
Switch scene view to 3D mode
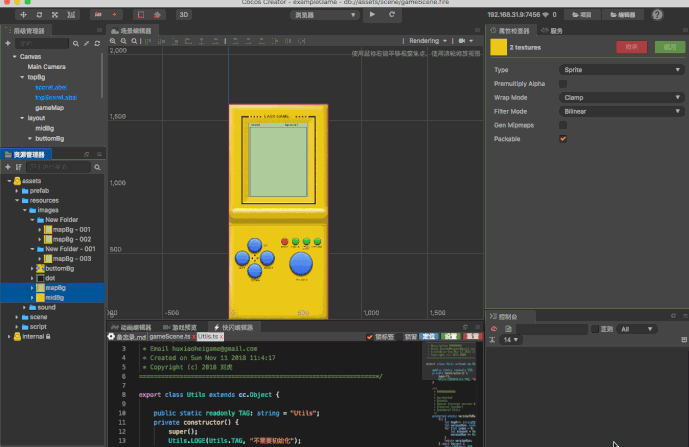tap(184, 15)
